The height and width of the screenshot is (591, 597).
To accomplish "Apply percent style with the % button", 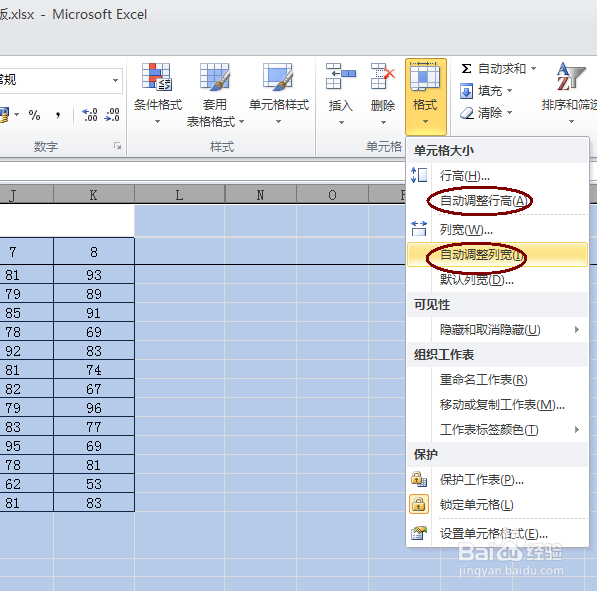I will (x=34, y=115).
